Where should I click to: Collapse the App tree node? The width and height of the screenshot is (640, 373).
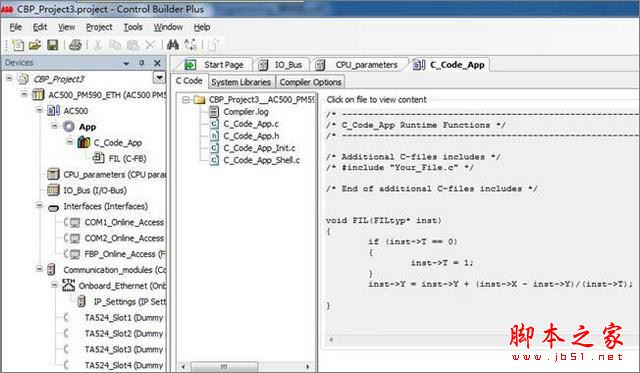tap(54, 126)
